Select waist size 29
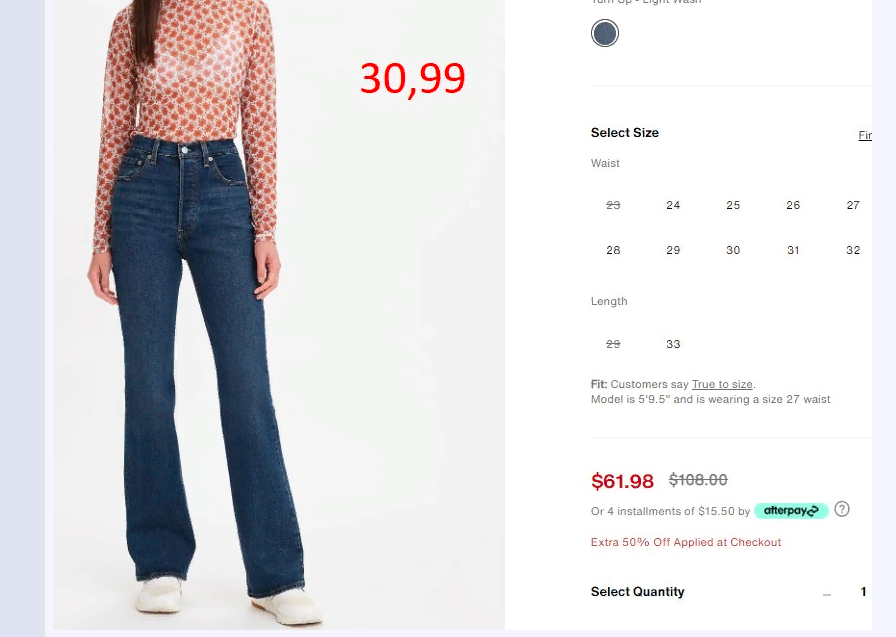Screen dimensions: 896x637 coord(673,250)
